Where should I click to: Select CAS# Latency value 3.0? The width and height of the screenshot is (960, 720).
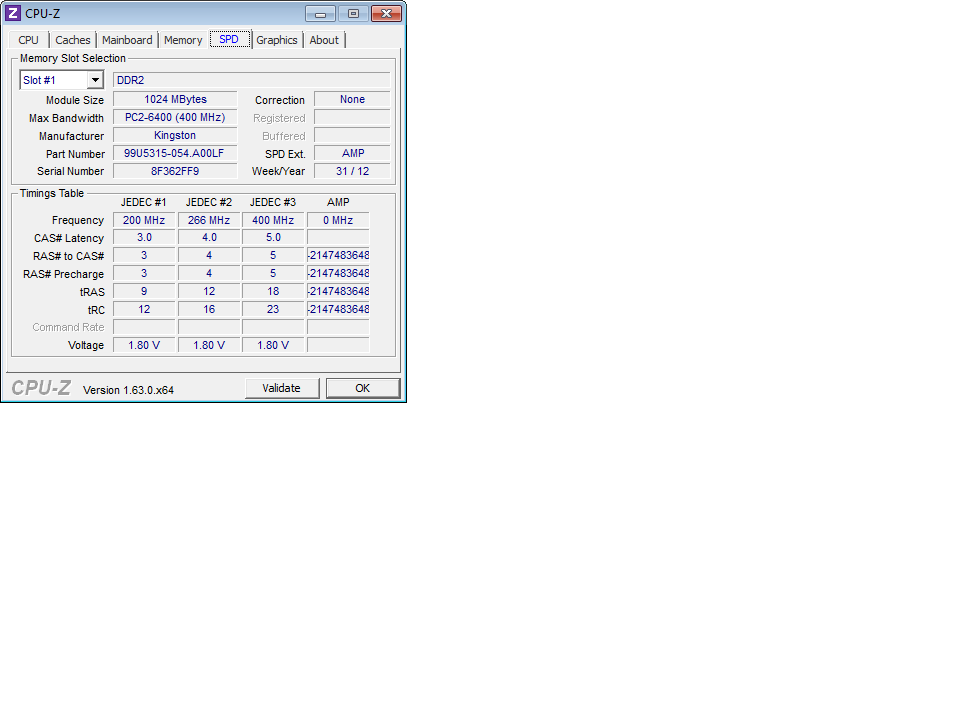click(x=144, y=238)
